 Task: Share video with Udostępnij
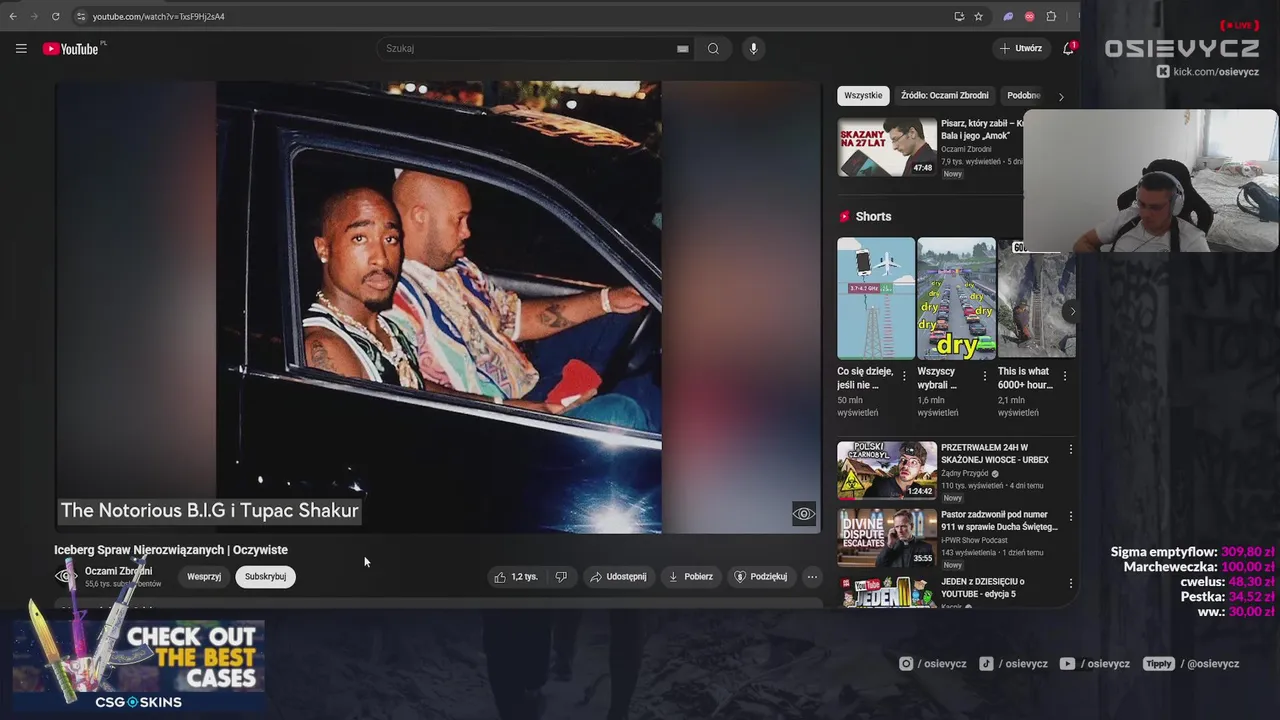coord(618,576)
